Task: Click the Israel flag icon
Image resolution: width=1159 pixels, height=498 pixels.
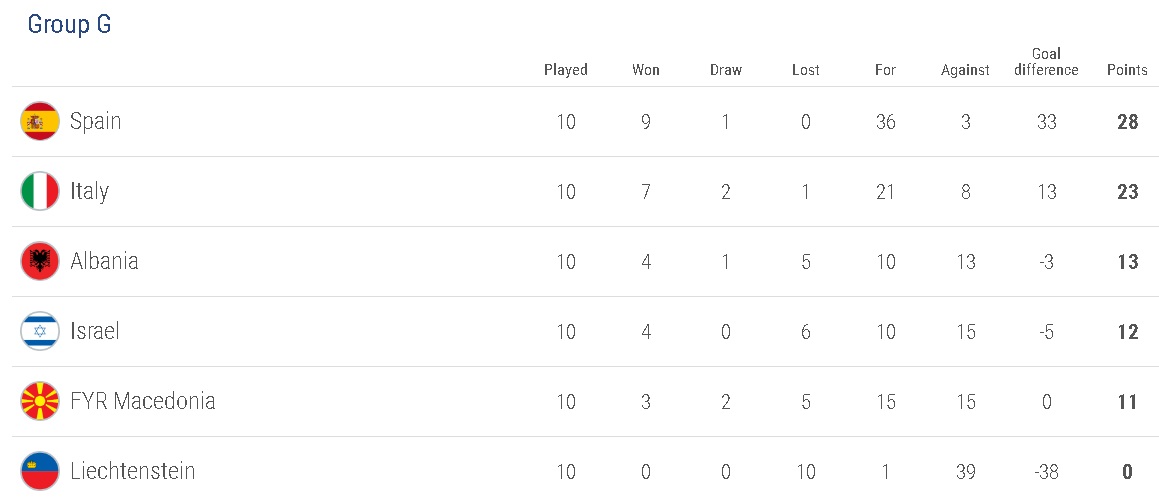Action: [x=40, y=332]
